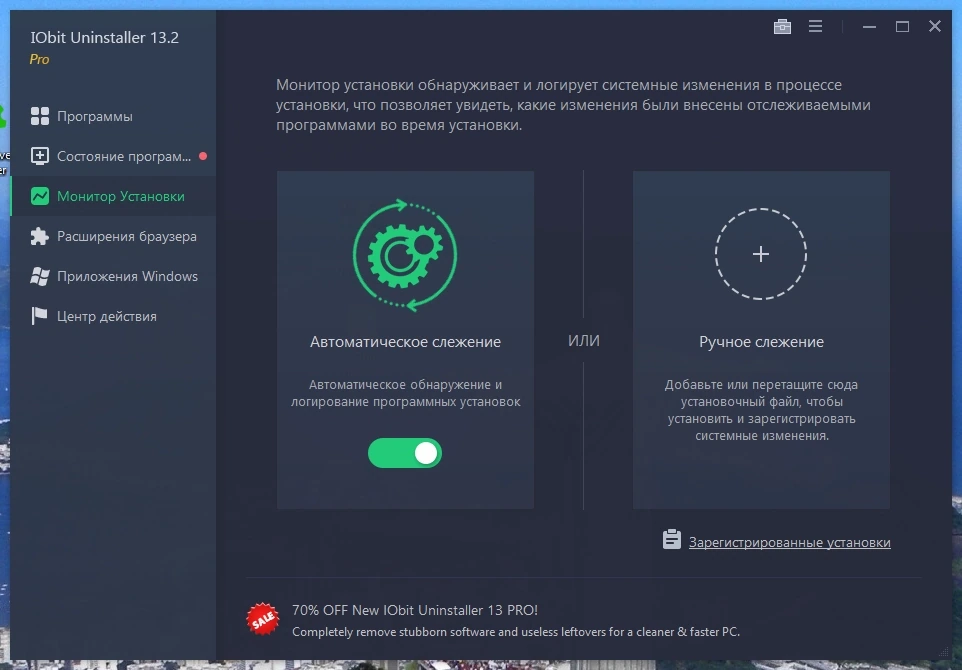Screen dimensions: 962x670
Task: Click the 'Добавьте или перетащите сюда' description
Action: pos(761,410)
